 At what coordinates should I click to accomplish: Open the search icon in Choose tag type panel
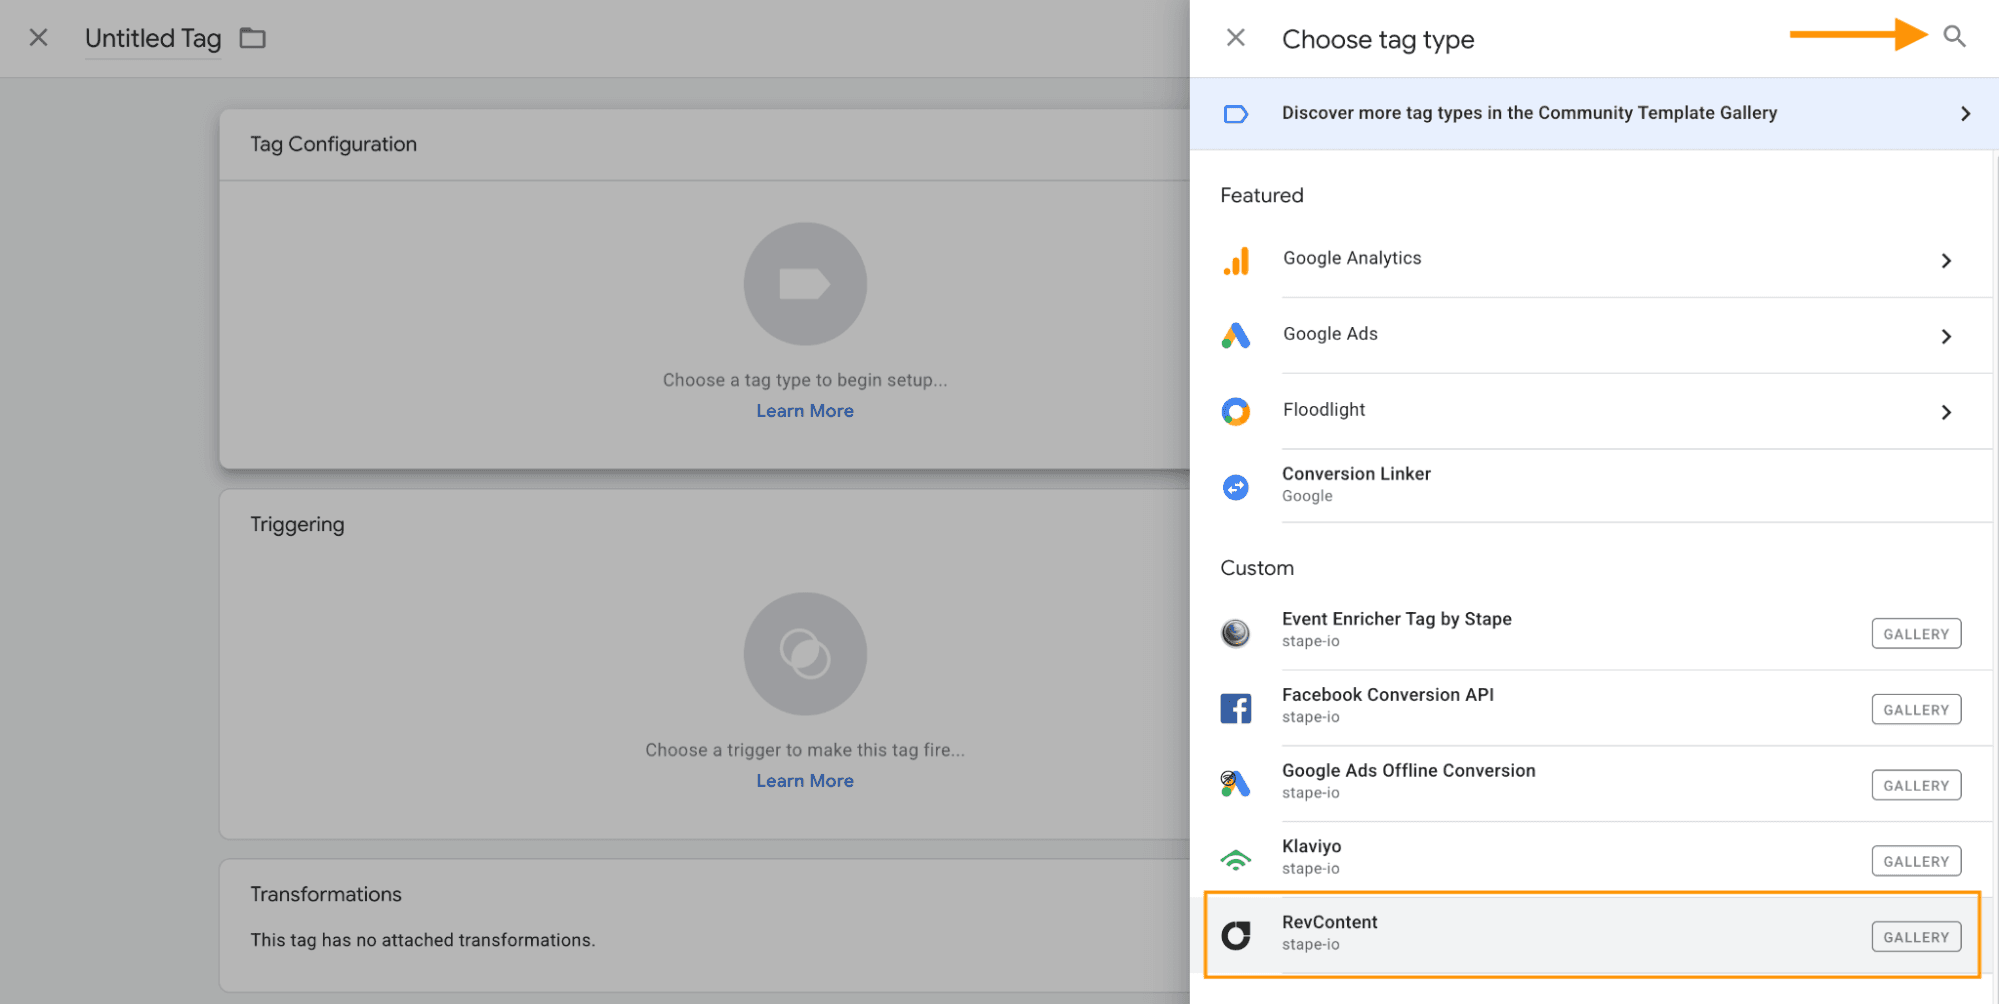pos(1955,36)
